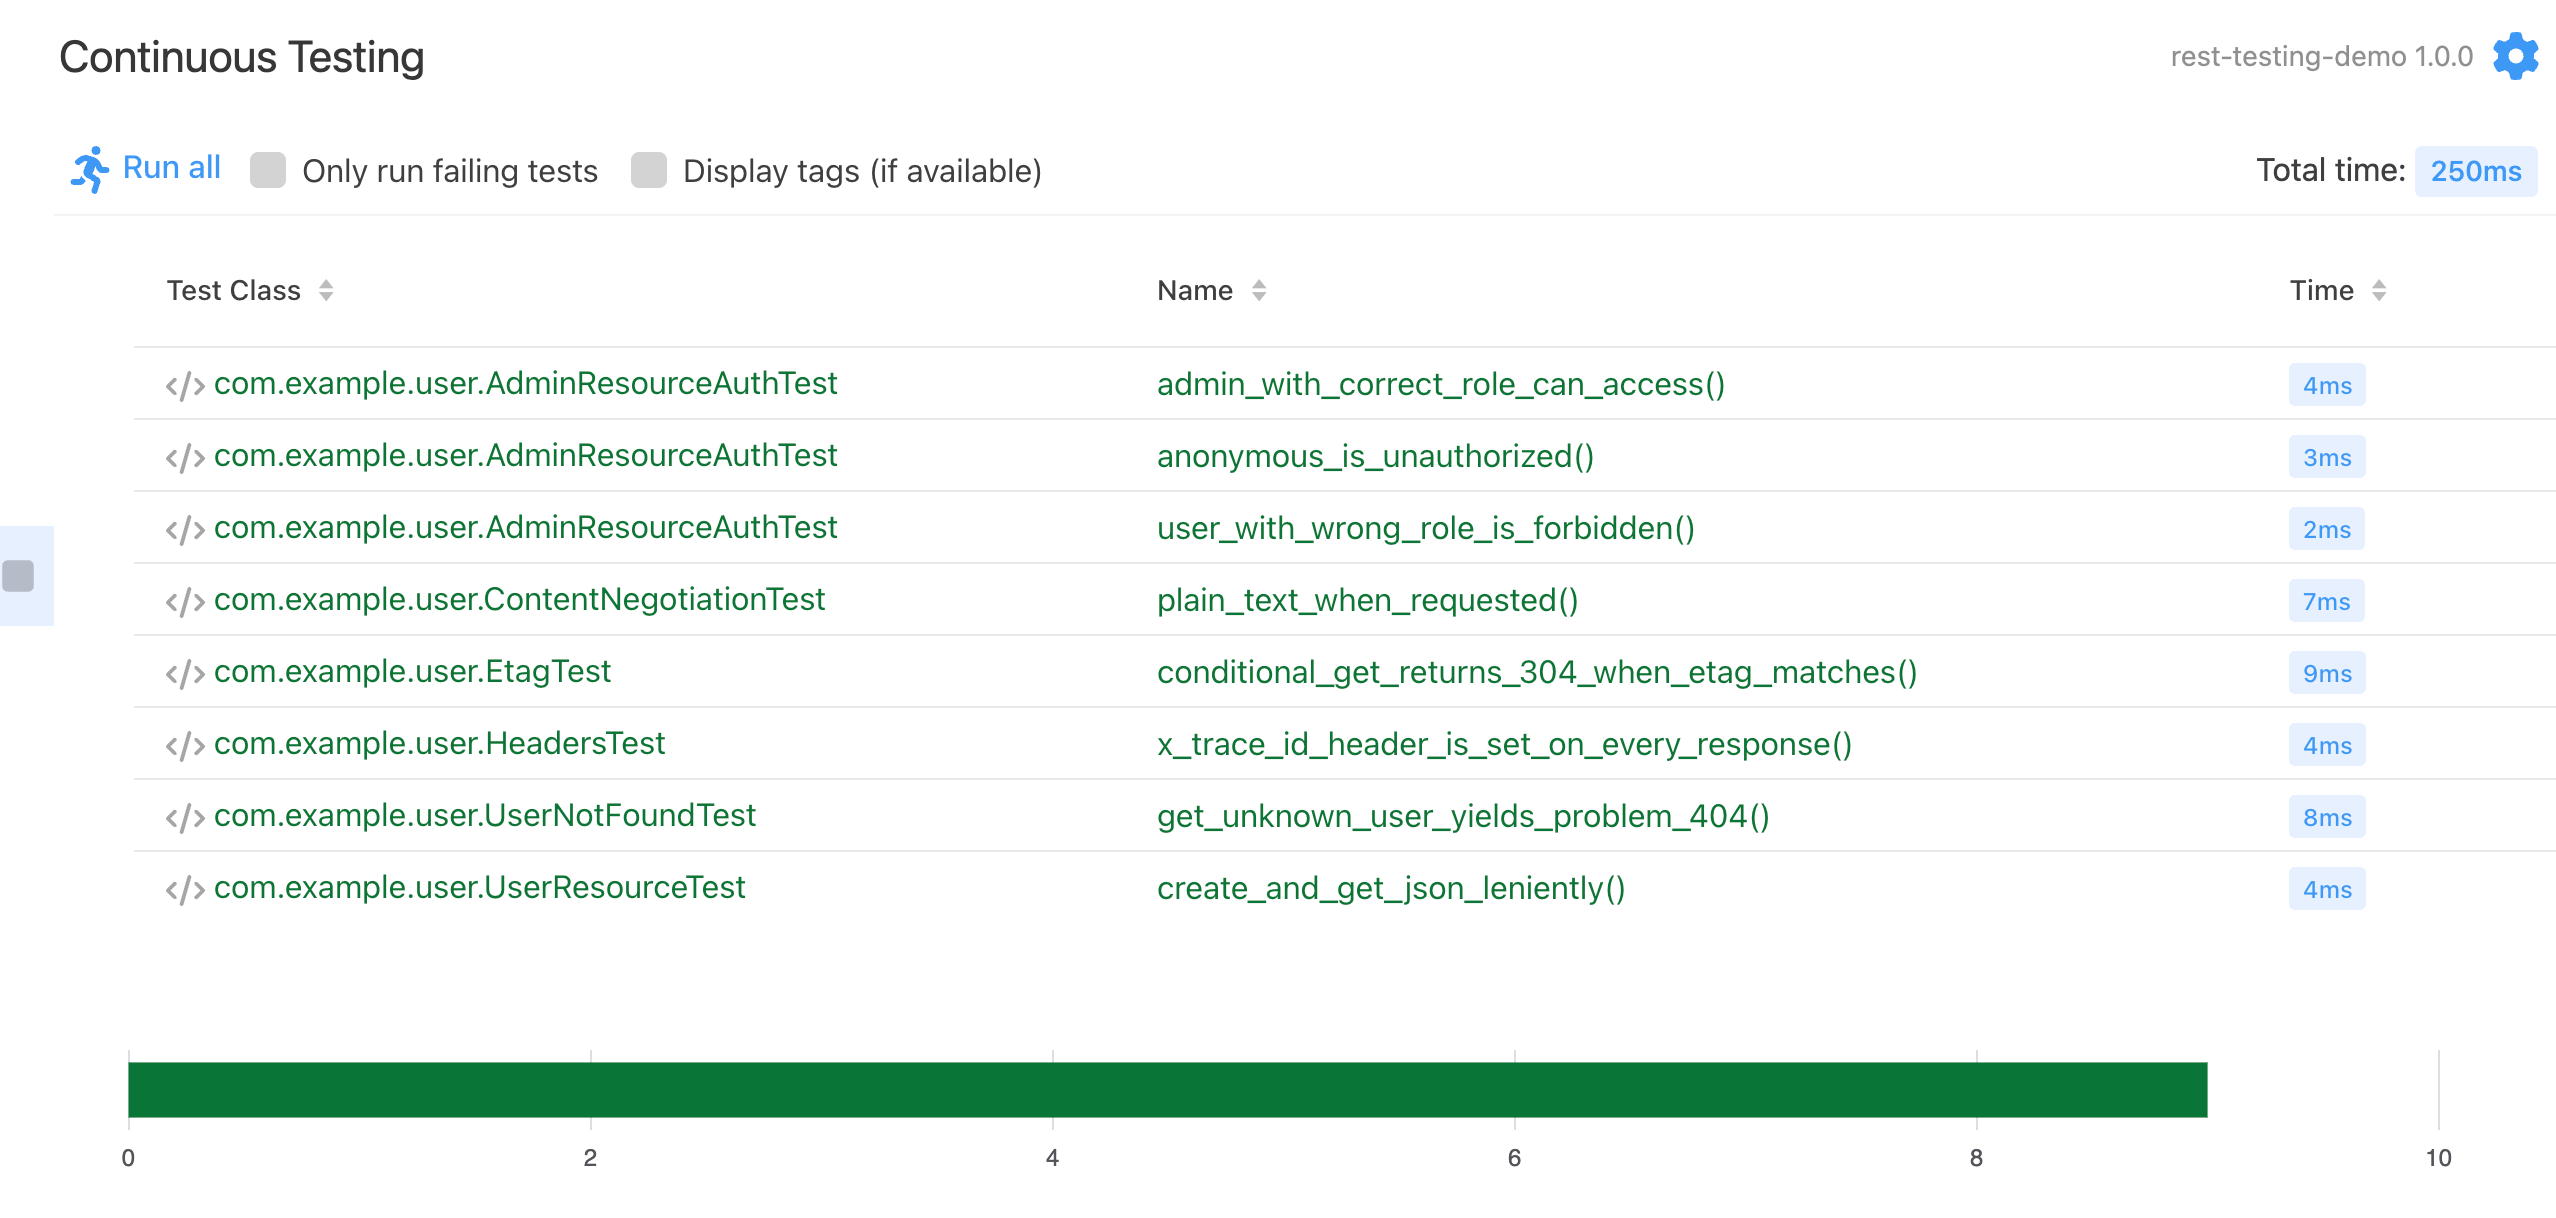Click the green test results progress bar
The image size is (2556, 1218).
click(x=1167, y=1089)
